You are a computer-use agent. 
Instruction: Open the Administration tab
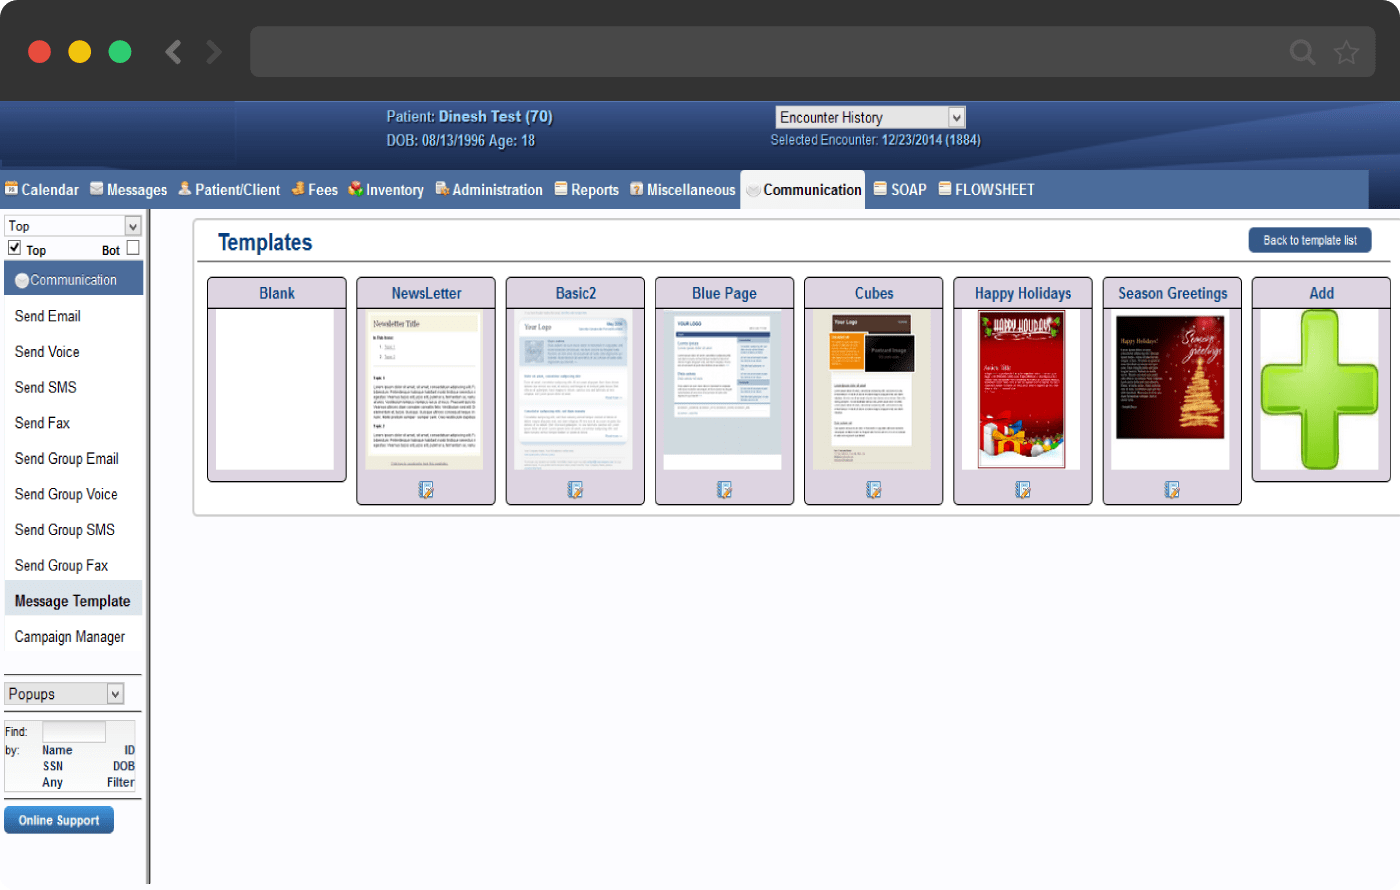click(489, 190)
